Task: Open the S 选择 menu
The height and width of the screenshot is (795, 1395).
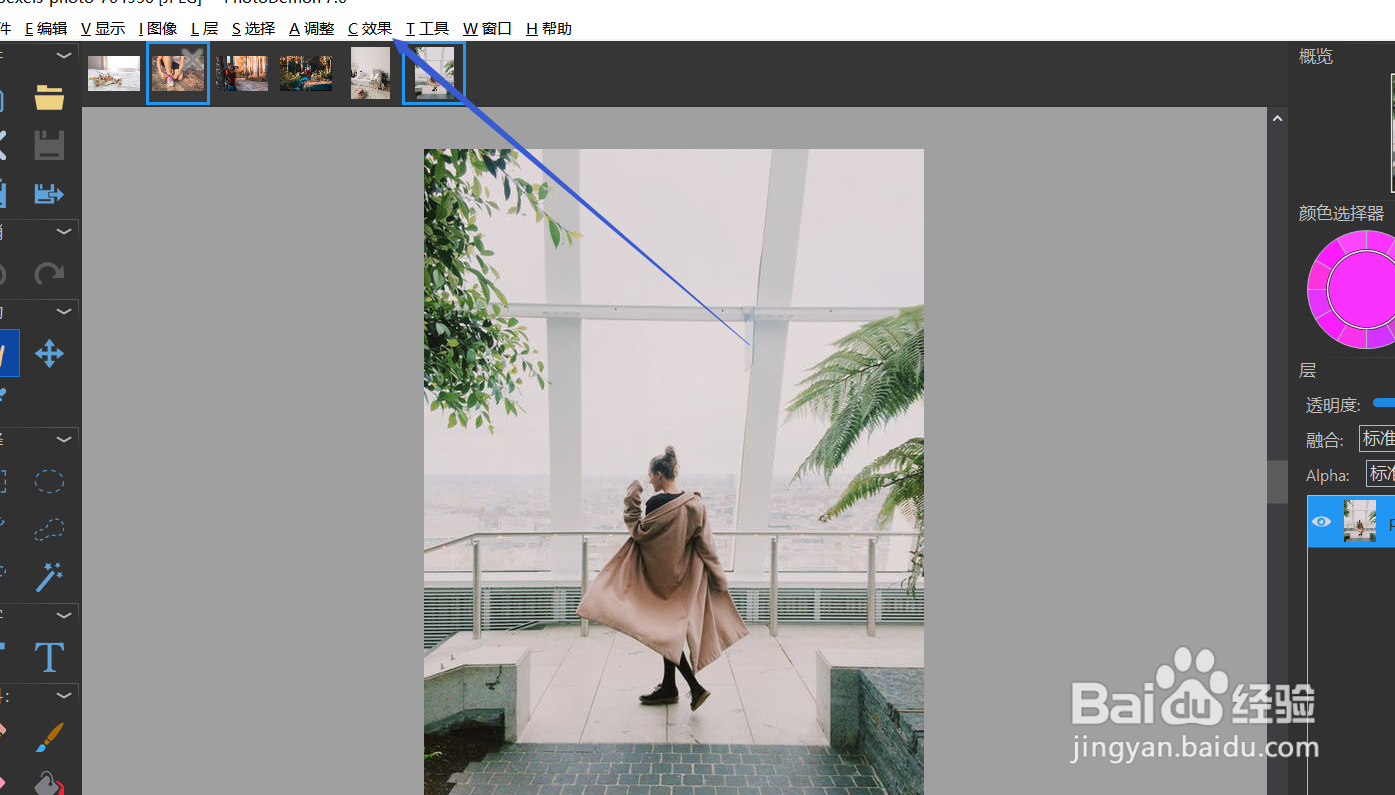Action: (253, 29)
